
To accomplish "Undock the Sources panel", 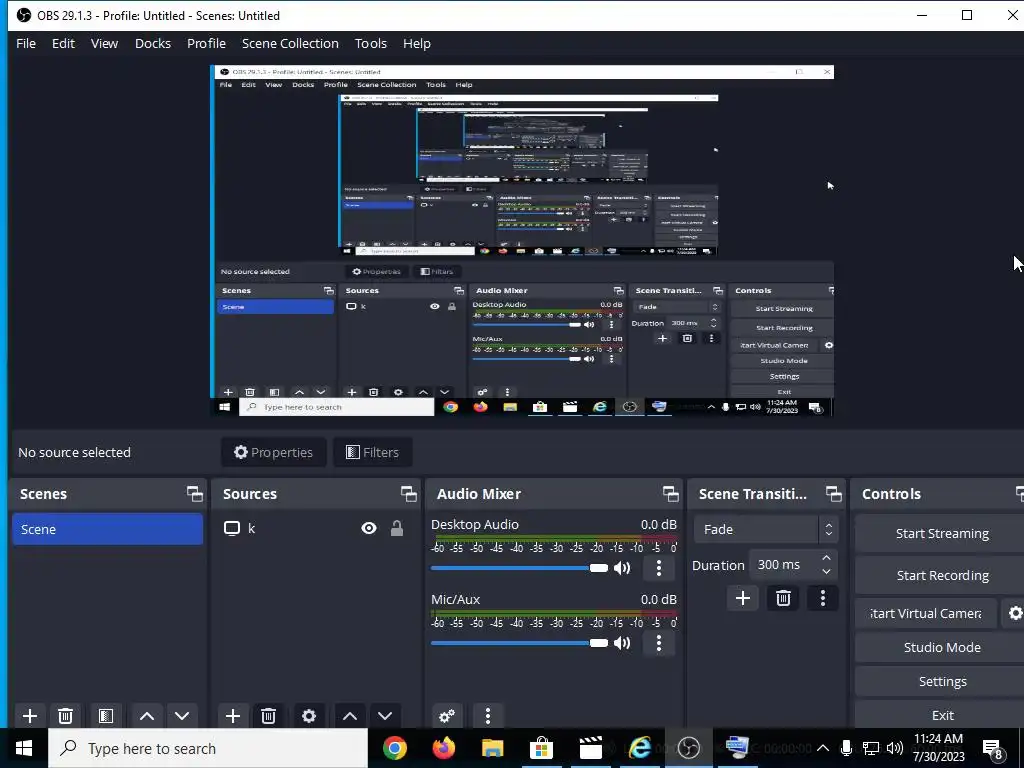I will point(409,494).
